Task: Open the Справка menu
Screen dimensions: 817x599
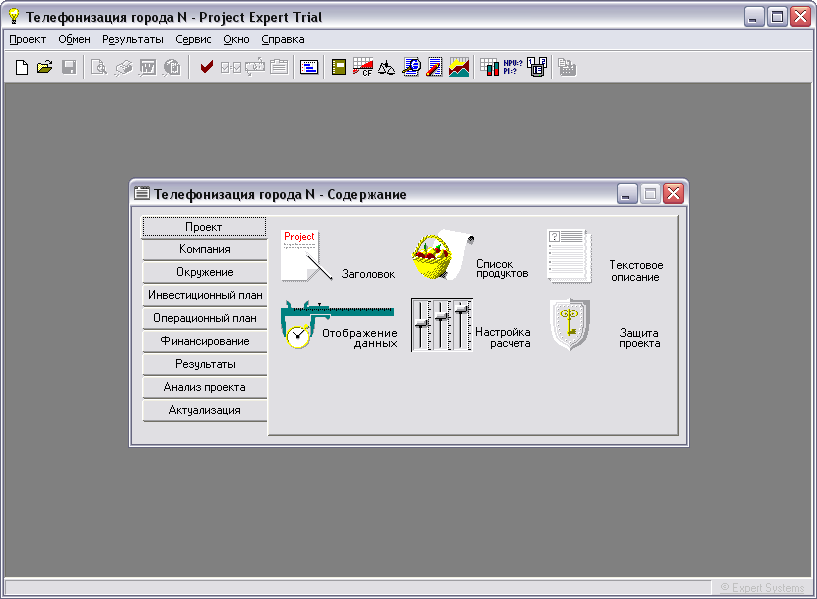Action: 283,39
